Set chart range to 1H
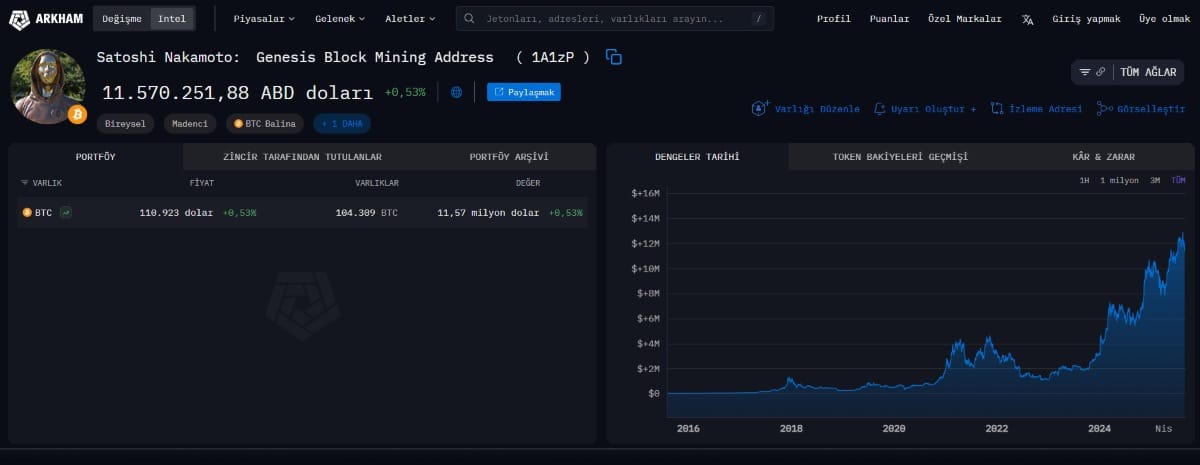 click(x=1084, y=181)
